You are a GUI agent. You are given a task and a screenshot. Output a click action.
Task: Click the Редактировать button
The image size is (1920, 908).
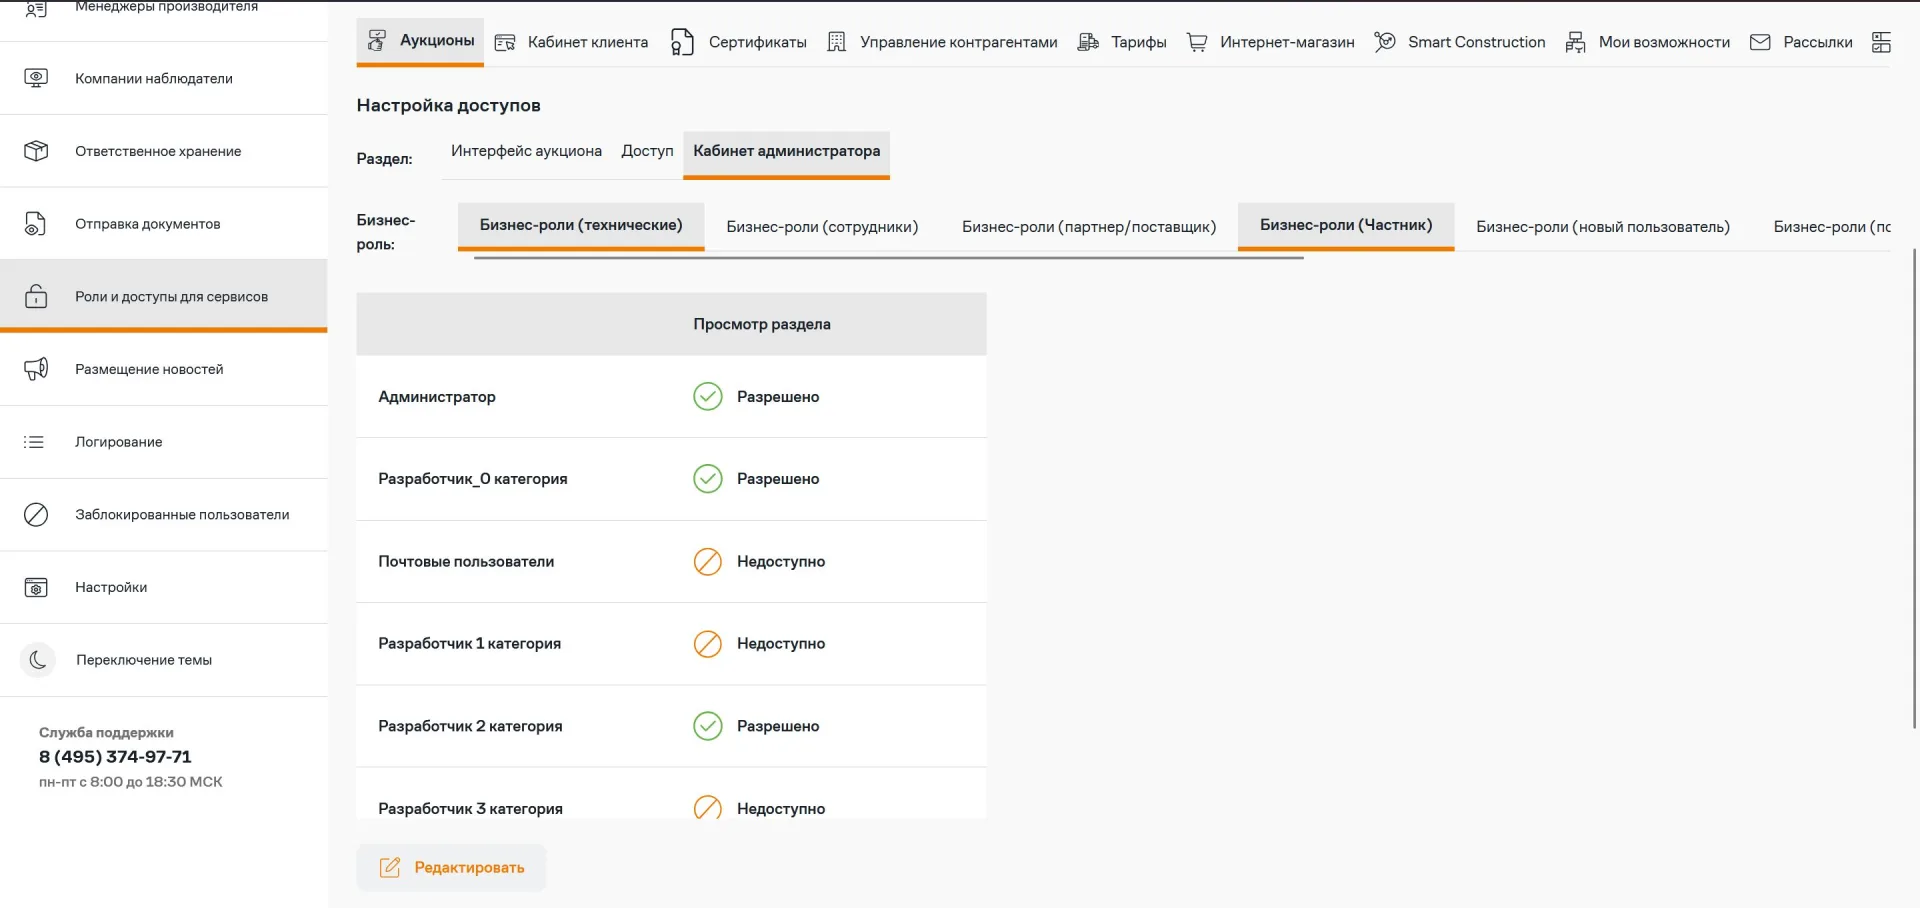coord(451,867)
